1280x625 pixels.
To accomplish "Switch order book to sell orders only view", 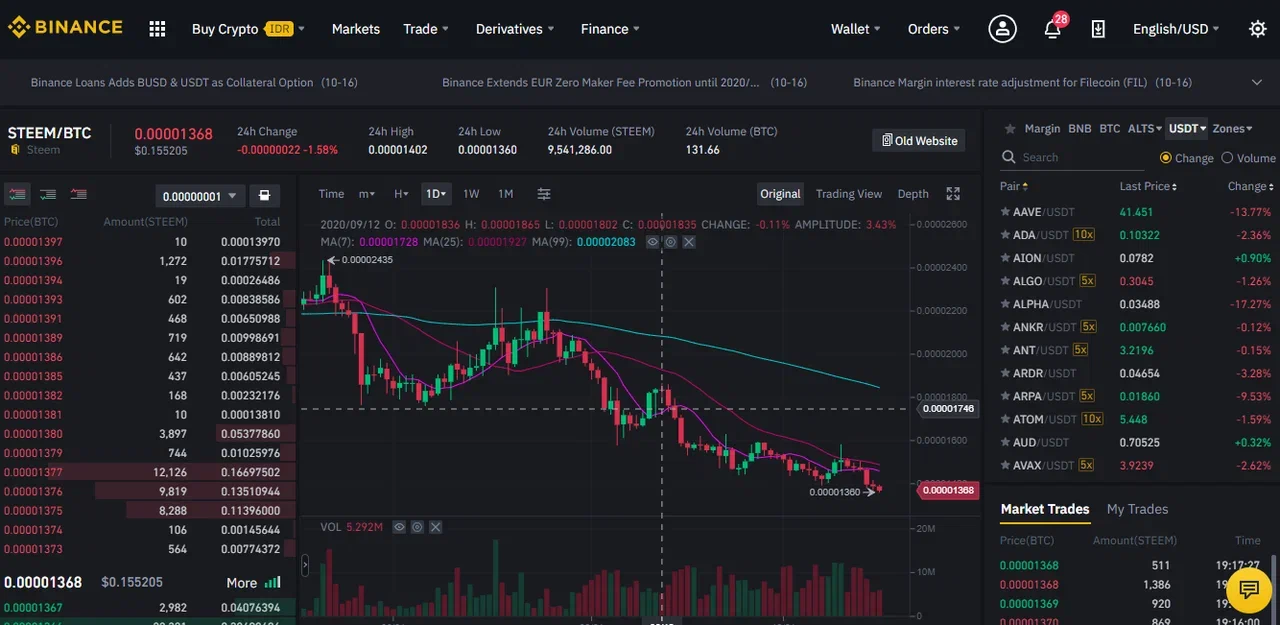I will (78, 194).
